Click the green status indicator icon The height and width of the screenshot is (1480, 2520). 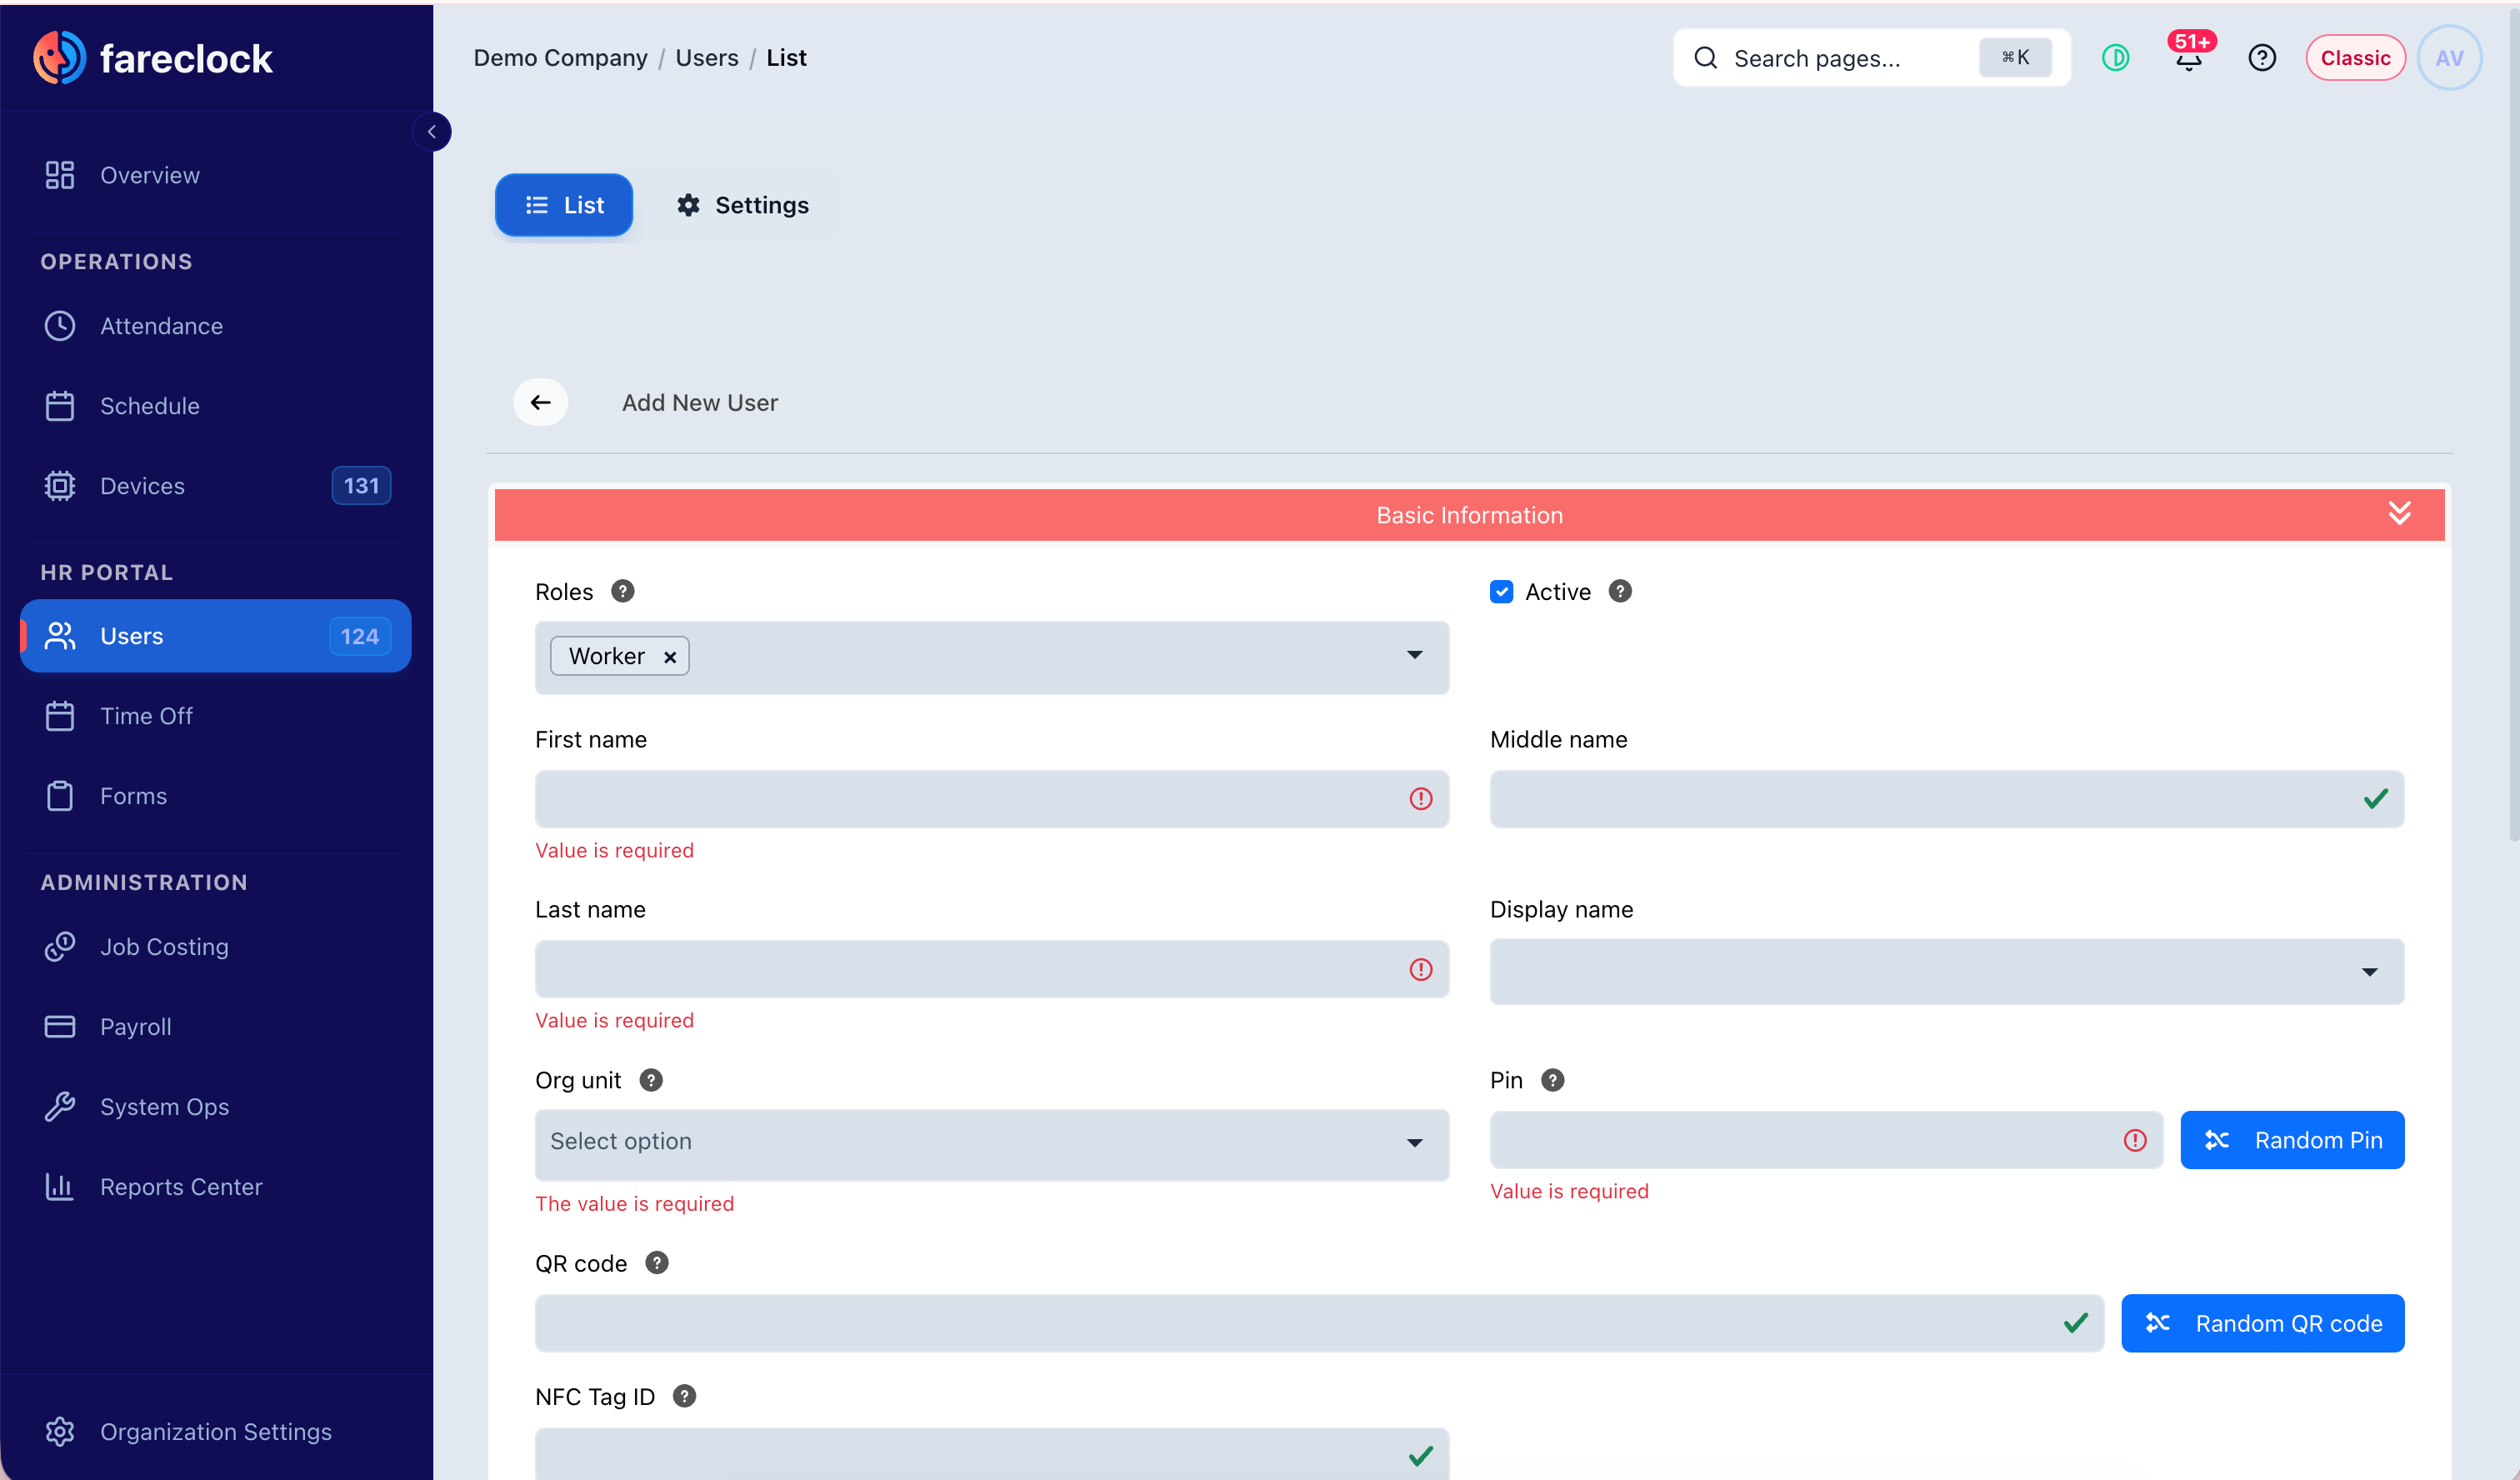point(2115,58)
